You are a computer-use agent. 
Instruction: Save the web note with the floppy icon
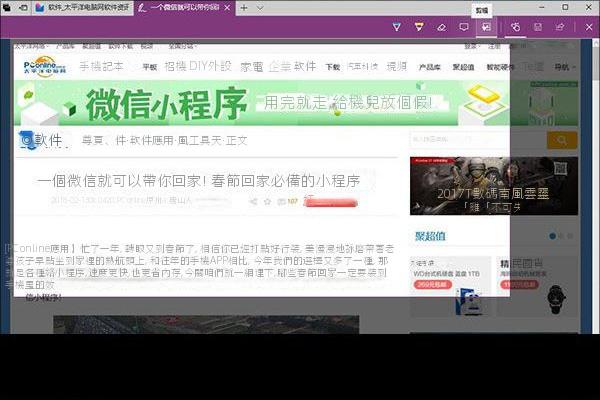pos(538,27)
